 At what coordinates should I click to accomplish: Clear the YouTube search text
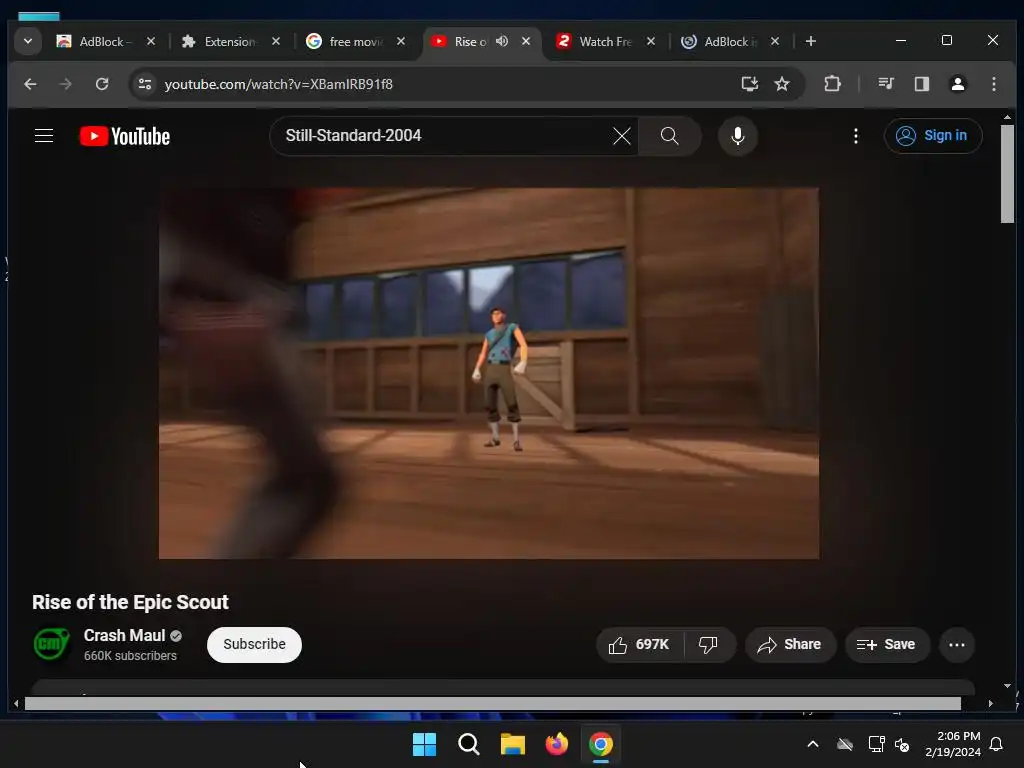pyautogui.click(x=622, y=136)
